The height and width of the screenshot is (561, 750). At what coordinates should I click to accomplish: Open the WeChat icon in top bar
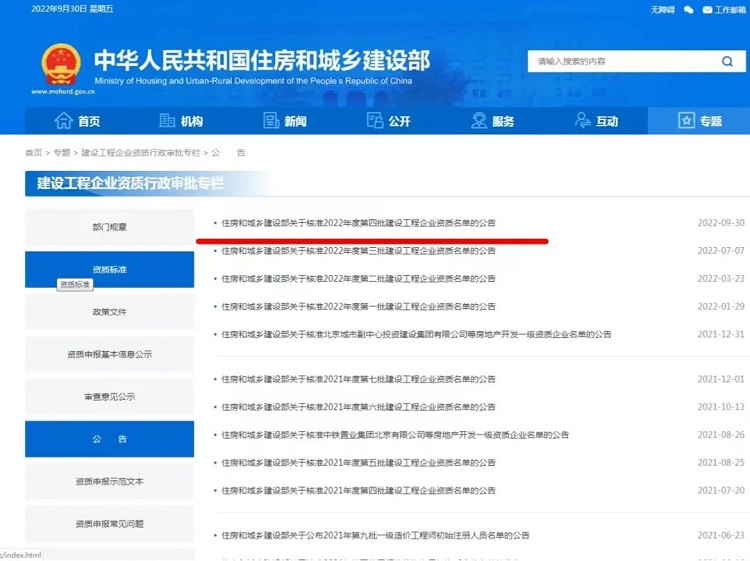coord(688,9)
